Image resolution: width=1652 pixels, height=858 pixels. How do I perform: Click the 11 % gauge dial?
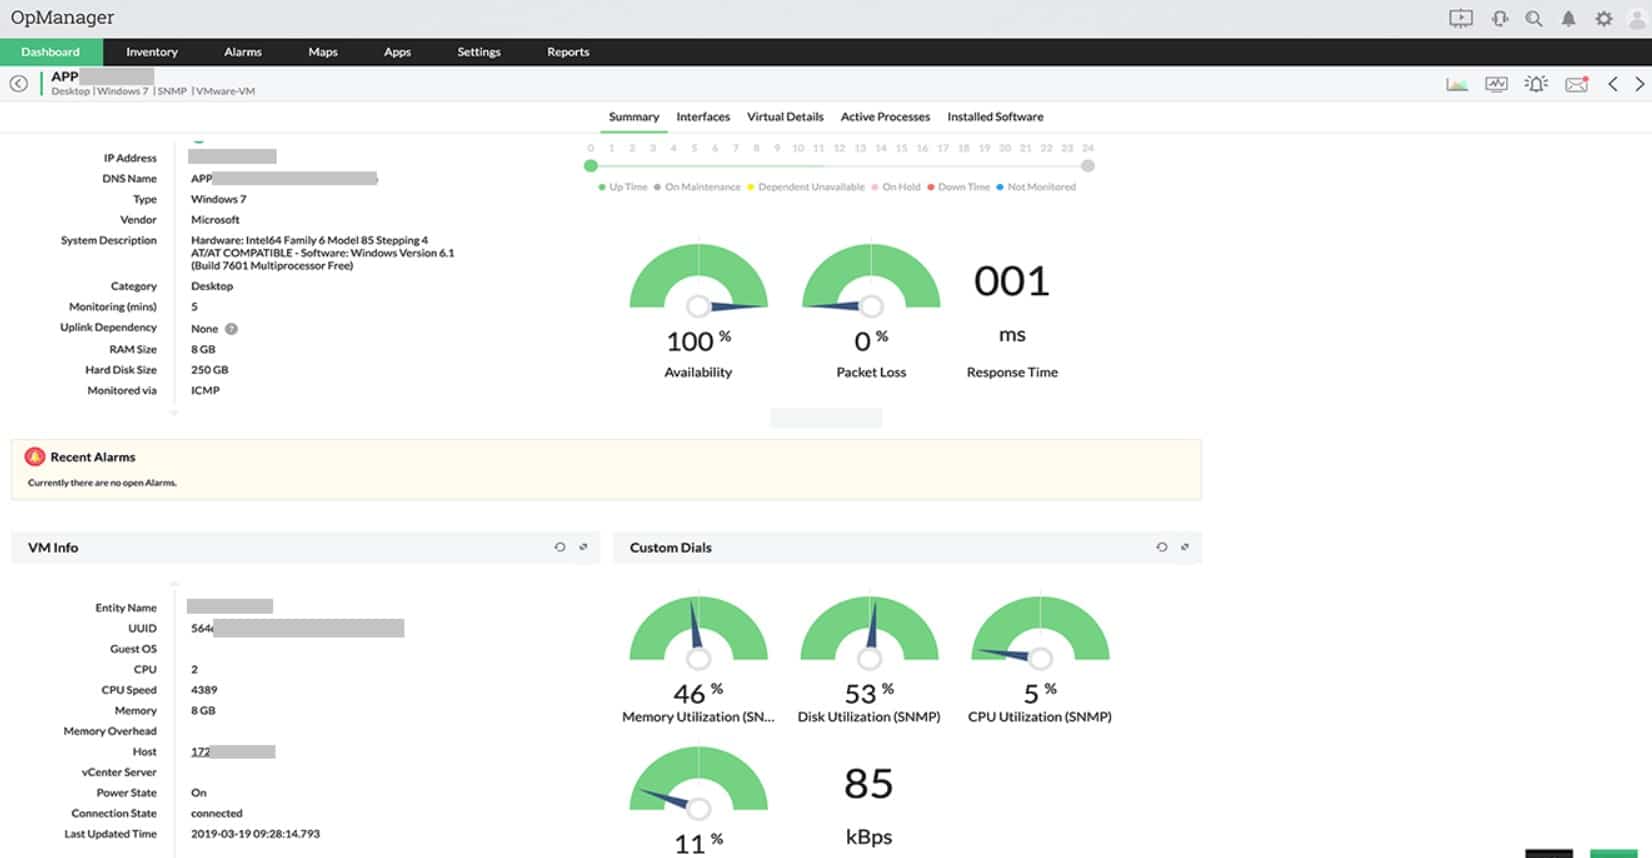[699, 784]
